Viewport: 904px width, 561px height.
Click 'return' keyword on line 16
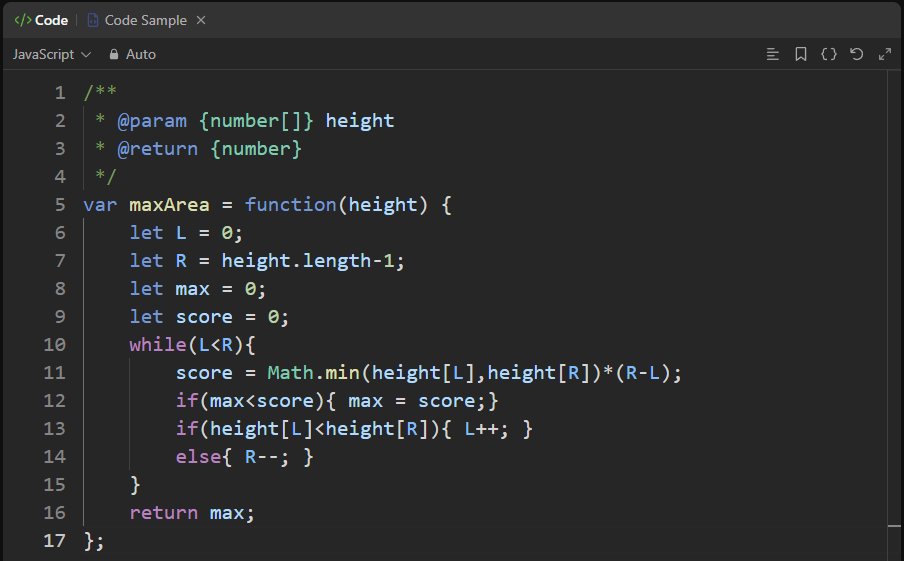tap(164, 513)
